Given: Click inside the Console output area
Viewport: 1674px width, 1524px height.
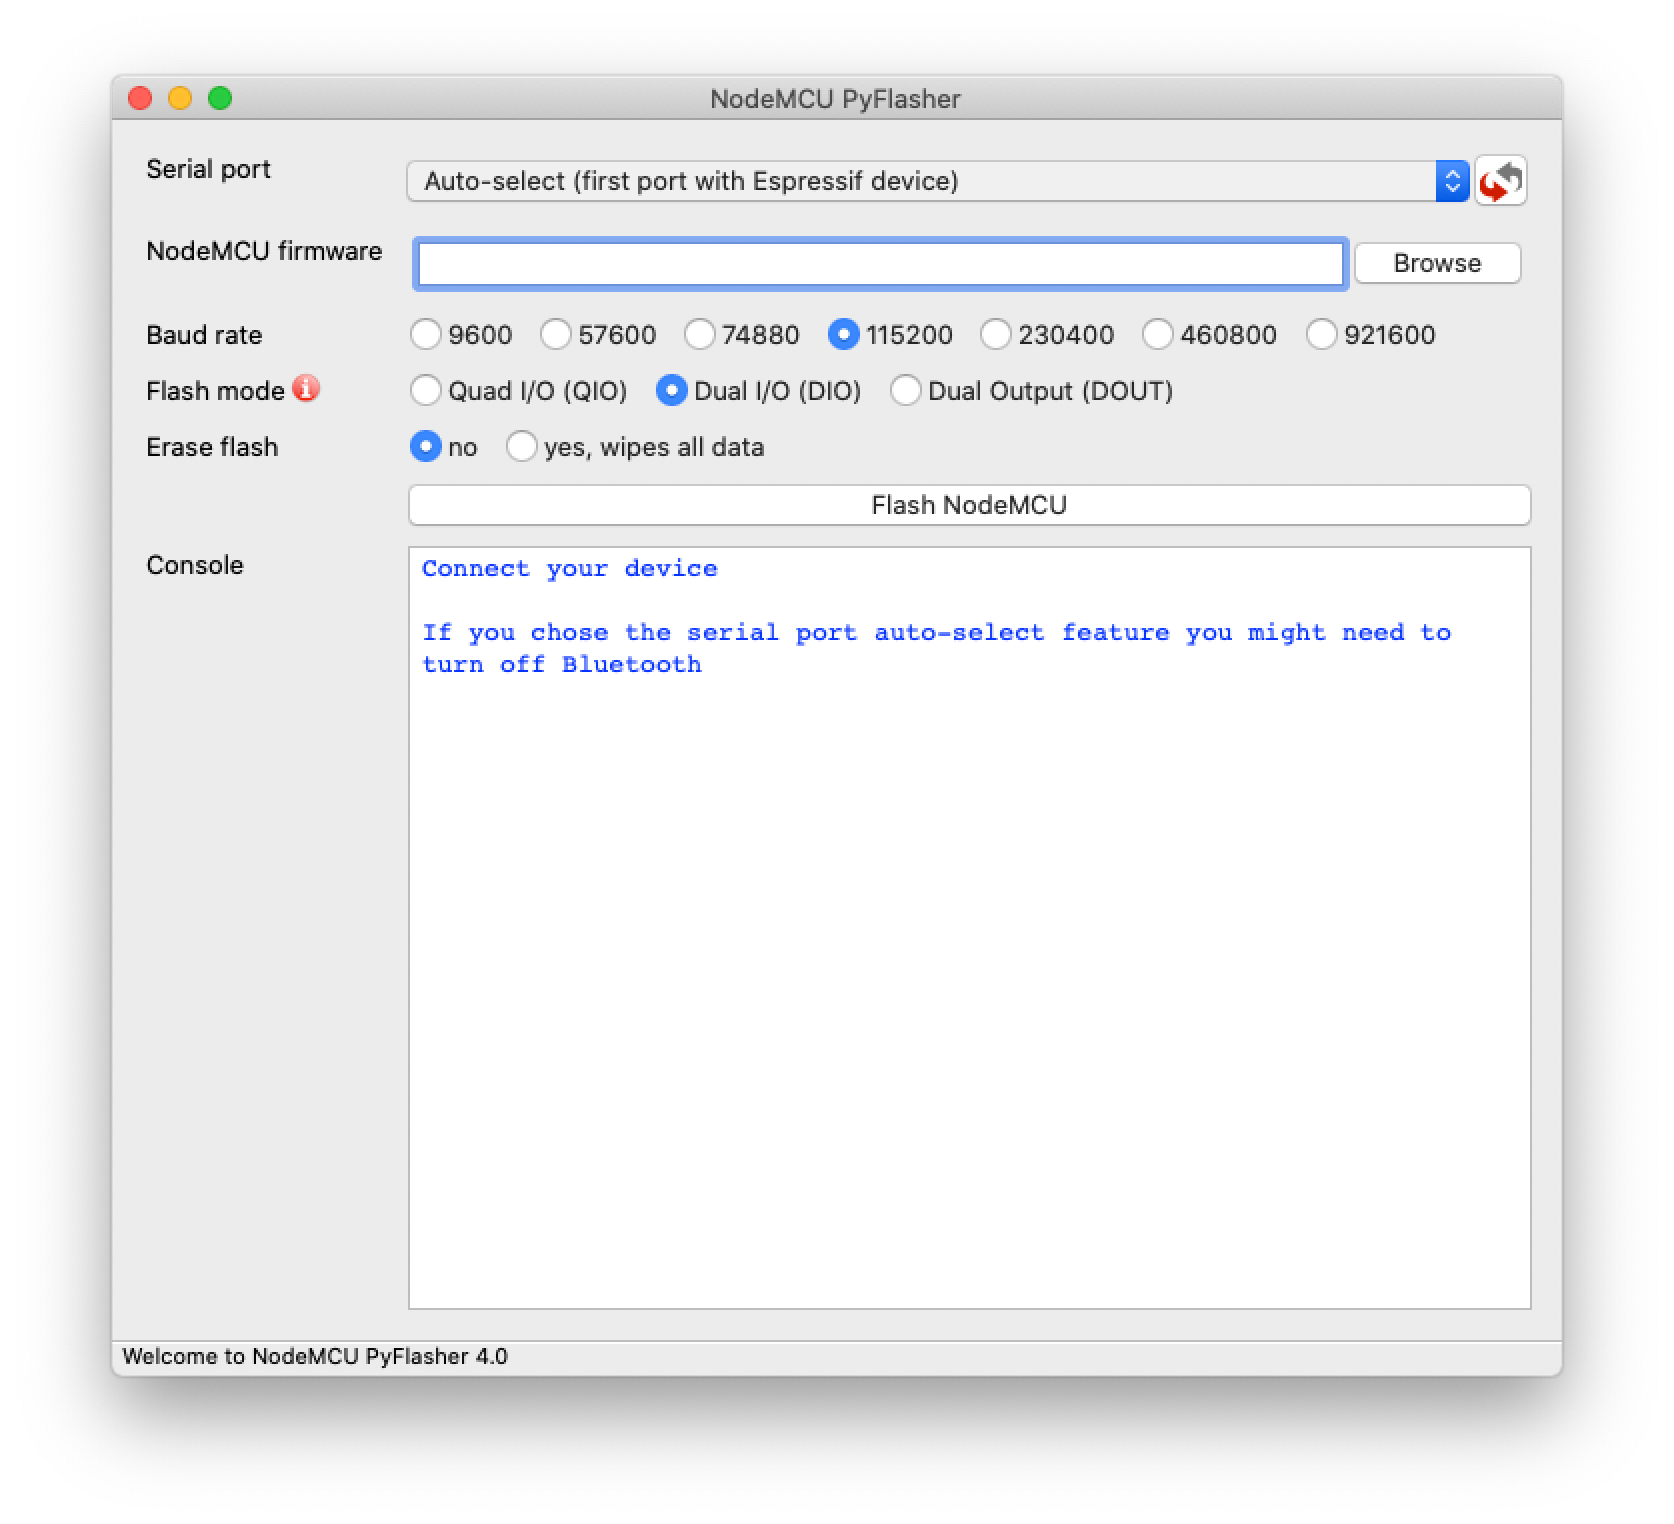Looking at the screenshot, I should tap(969, 927).
